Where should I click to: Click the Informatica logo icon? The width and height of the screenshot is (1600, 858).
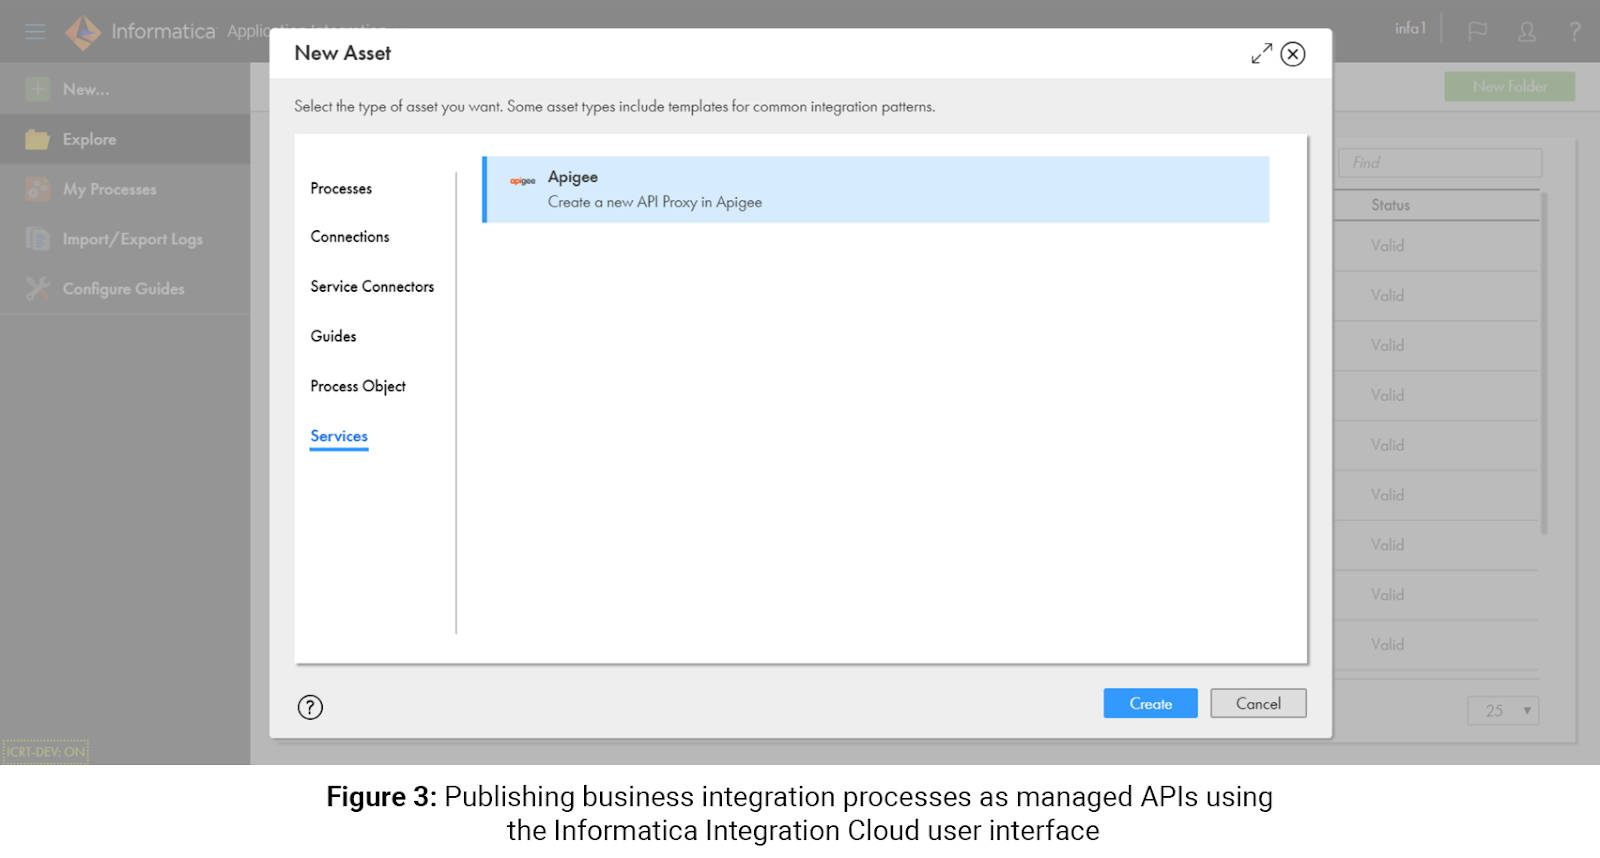click(x=83, y=32)
